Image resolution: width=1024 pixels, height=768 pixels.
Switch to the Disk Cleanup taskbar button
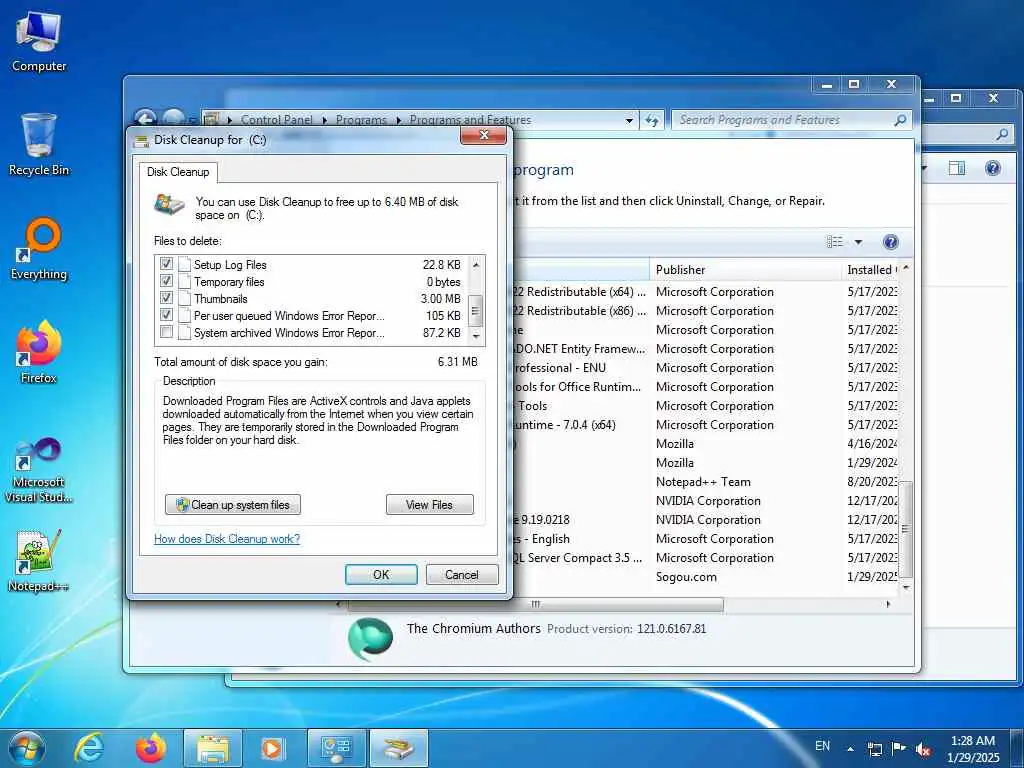(399, 748)
